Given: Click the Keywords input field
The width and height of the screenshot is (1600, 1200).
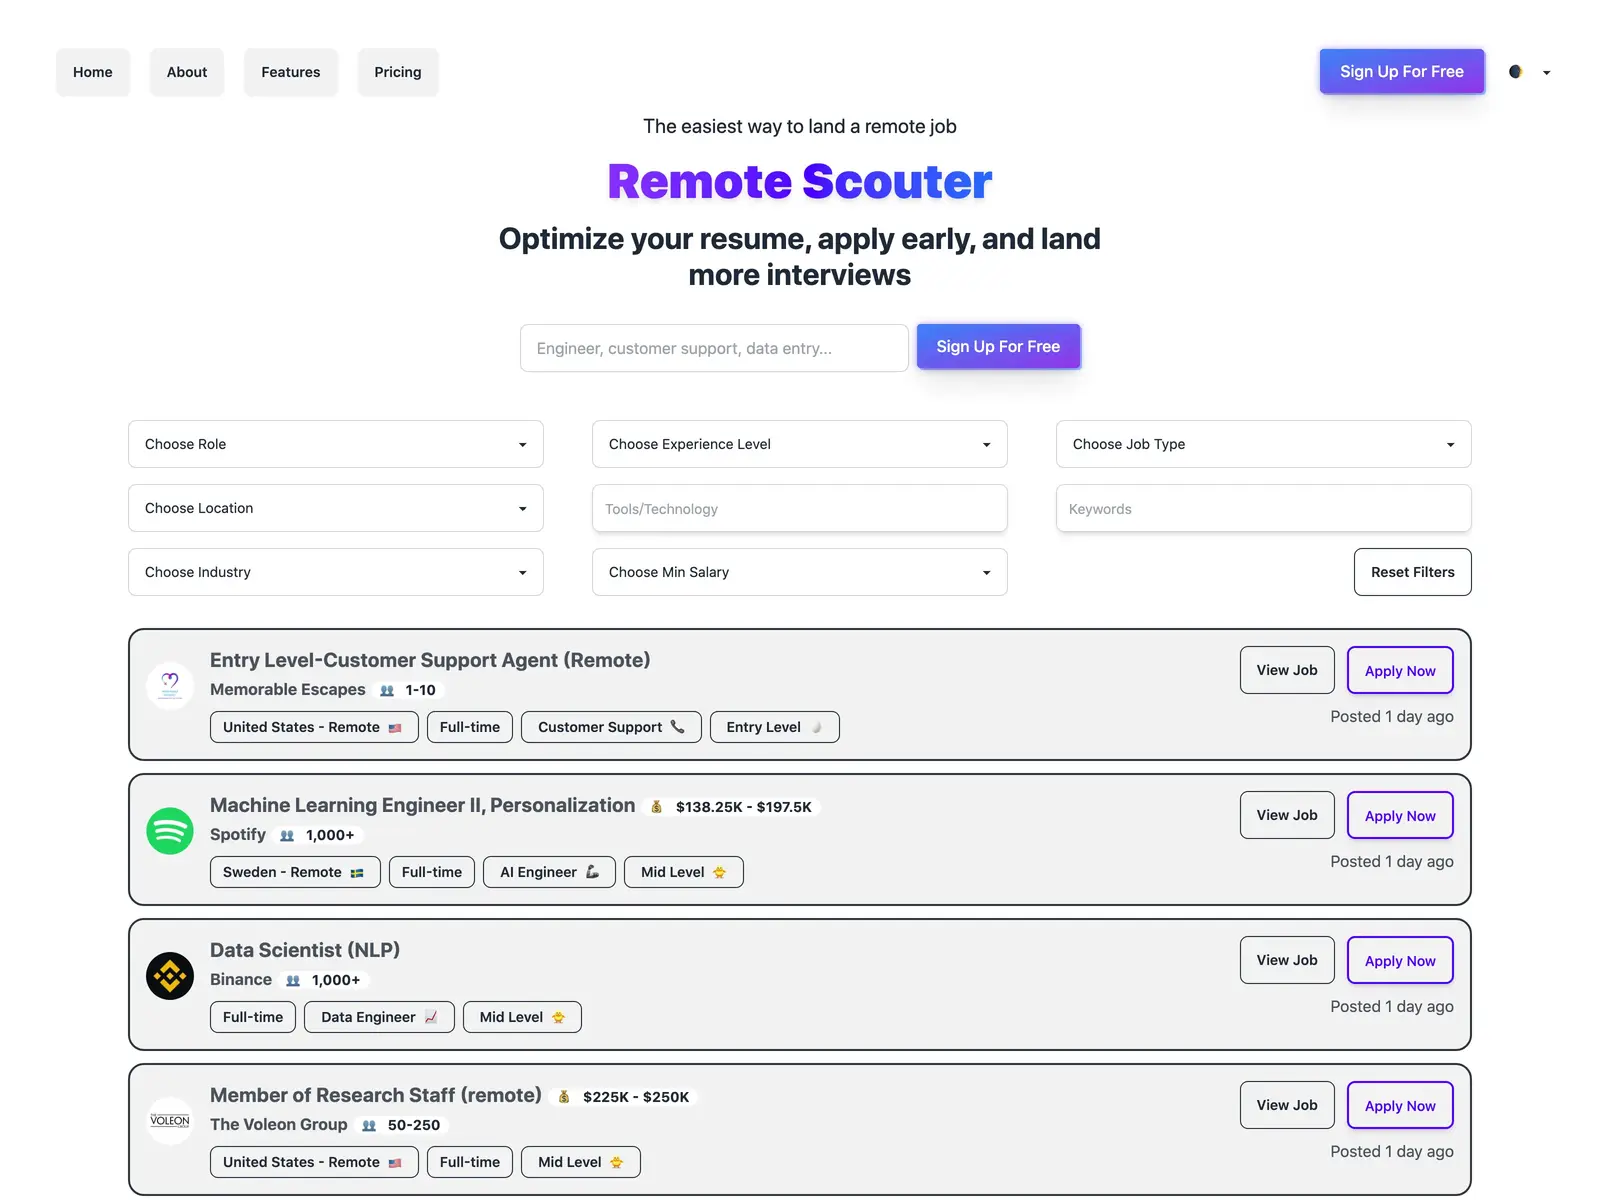Looking at the screenshot, I should pos(1264,509).
